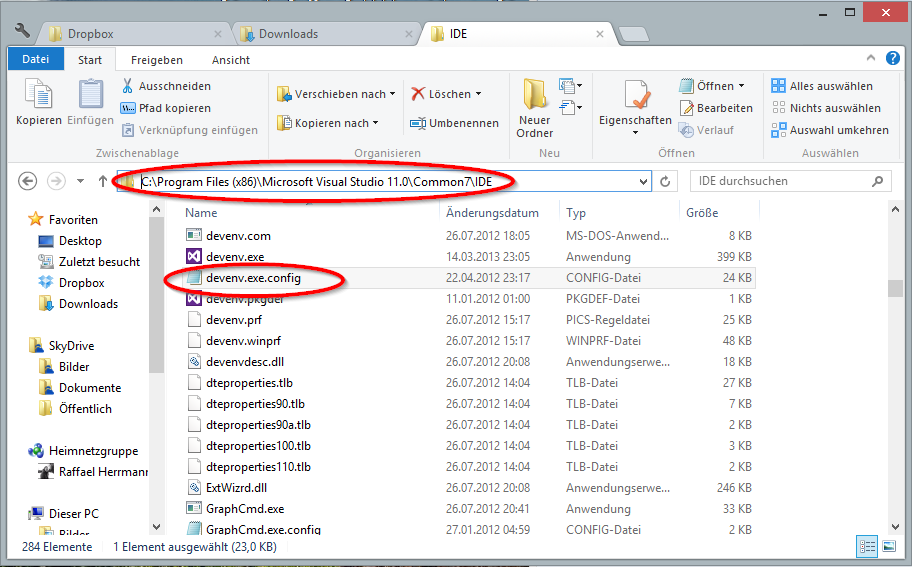Switch to large icons view
The image size is (912, 567).
pos(889,547)
